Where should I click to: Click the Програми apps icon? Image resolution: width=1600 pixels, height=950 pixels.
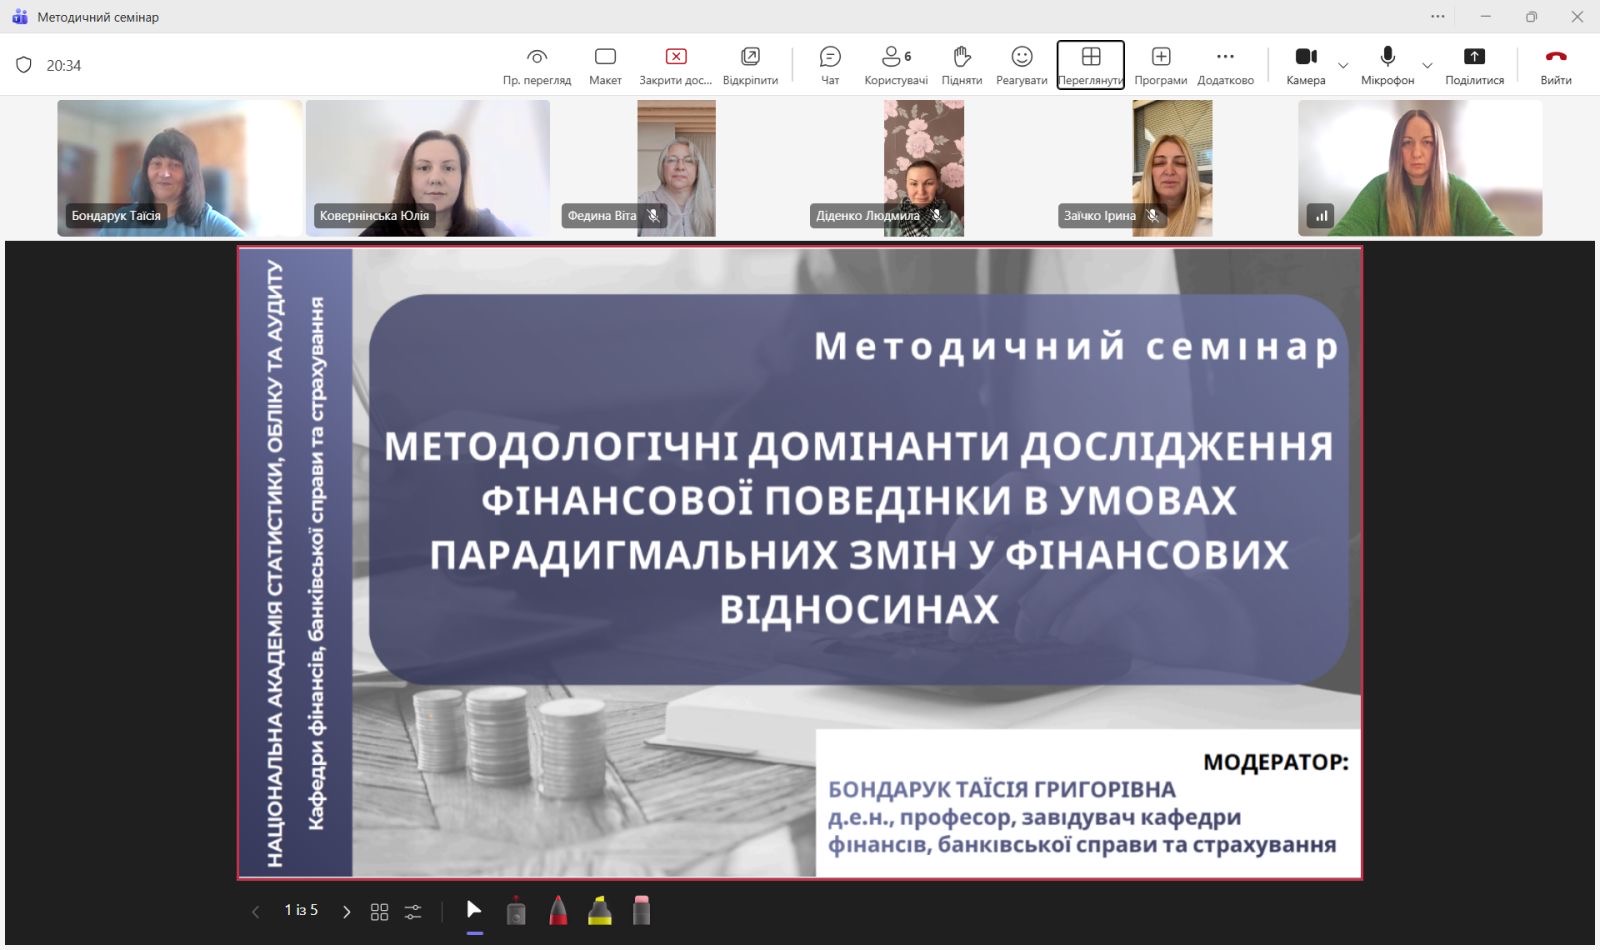(x=1160, y=65)
